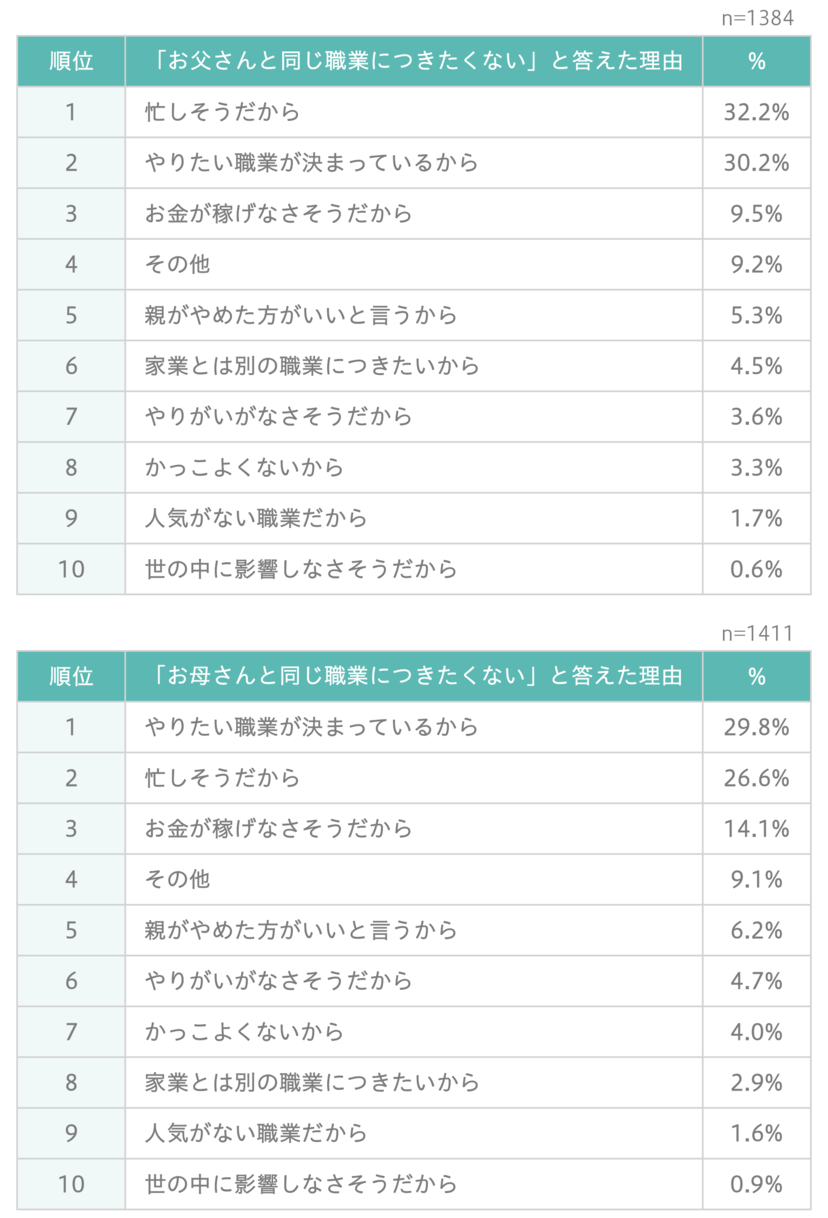Image resolution: width=828 pixels, height=1218 pixels.
Task: Click the 14.1% percentage cell
Action: (x=756, y=829)
